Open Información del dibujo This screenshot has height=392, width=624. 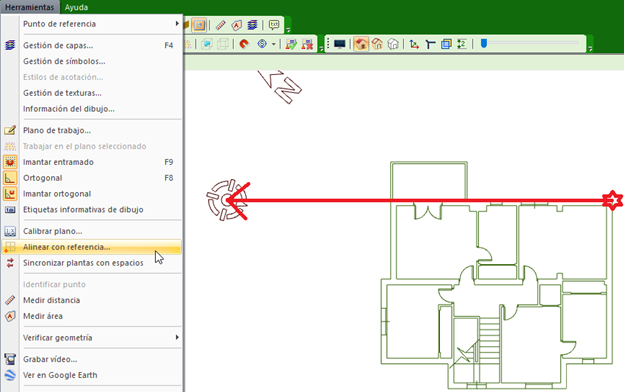(x=92, y=109)
